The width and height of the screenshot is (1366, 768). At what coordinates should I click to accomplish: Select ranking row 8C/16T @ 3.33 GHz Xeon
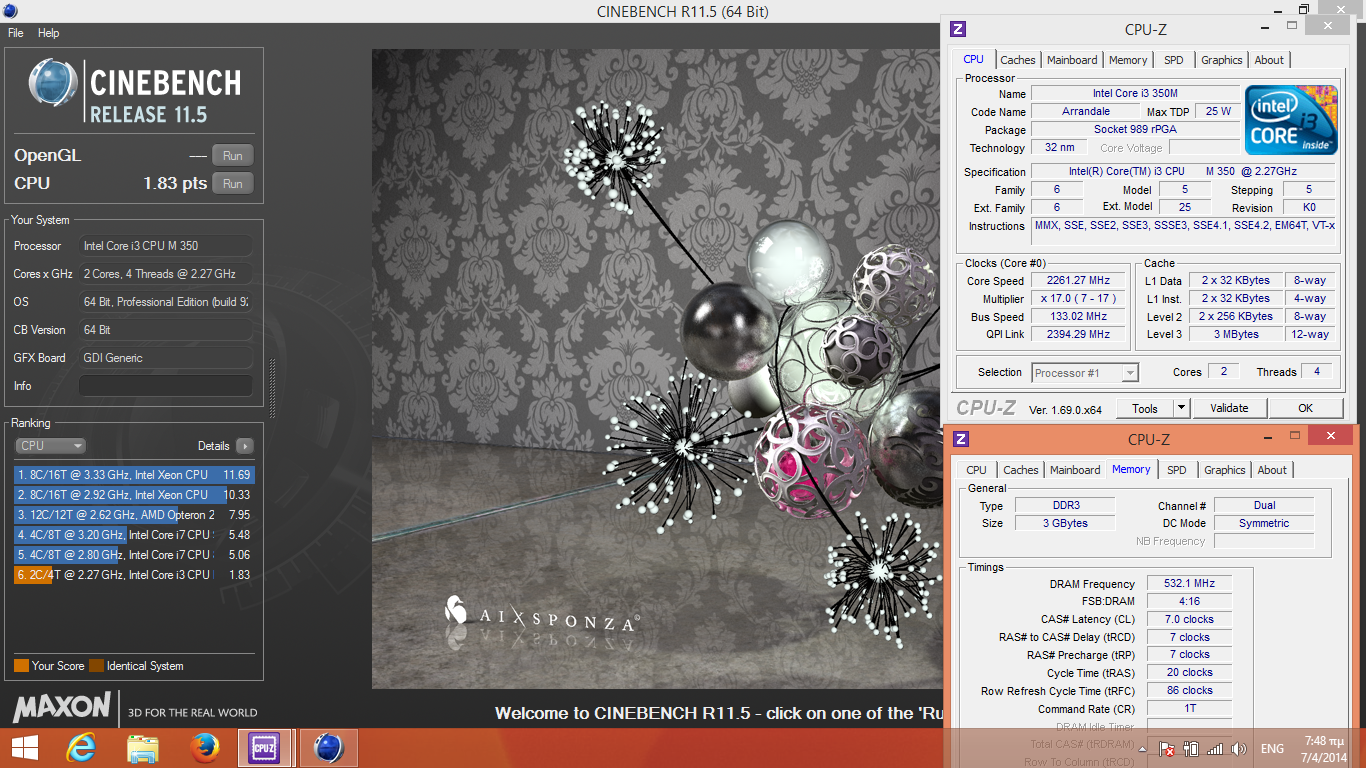click(133, 475)
